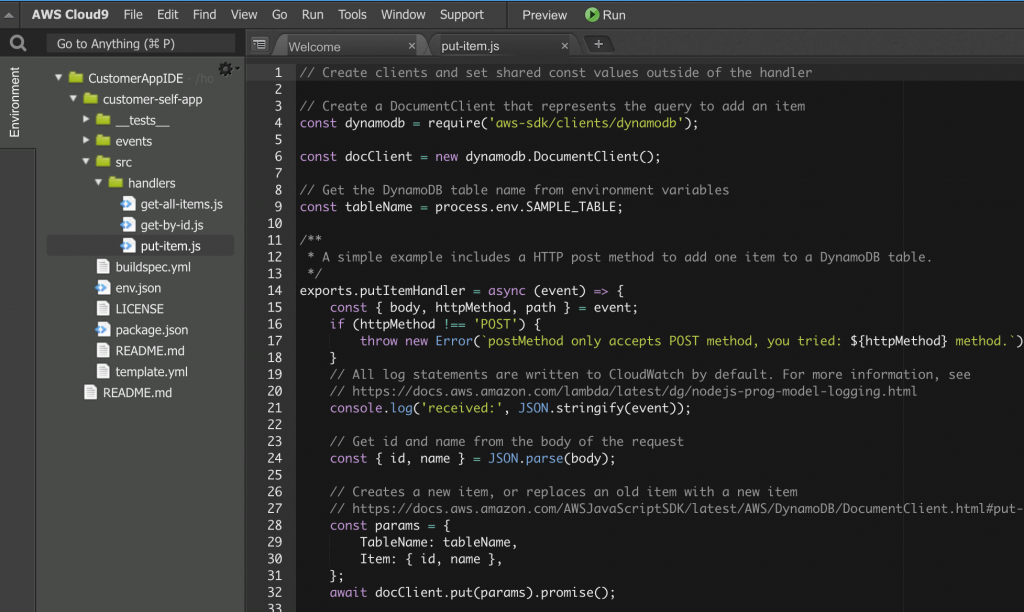This screenshot has height=612, width=1024.
Task: Open the tab list icon
Action: click(260, 45)
